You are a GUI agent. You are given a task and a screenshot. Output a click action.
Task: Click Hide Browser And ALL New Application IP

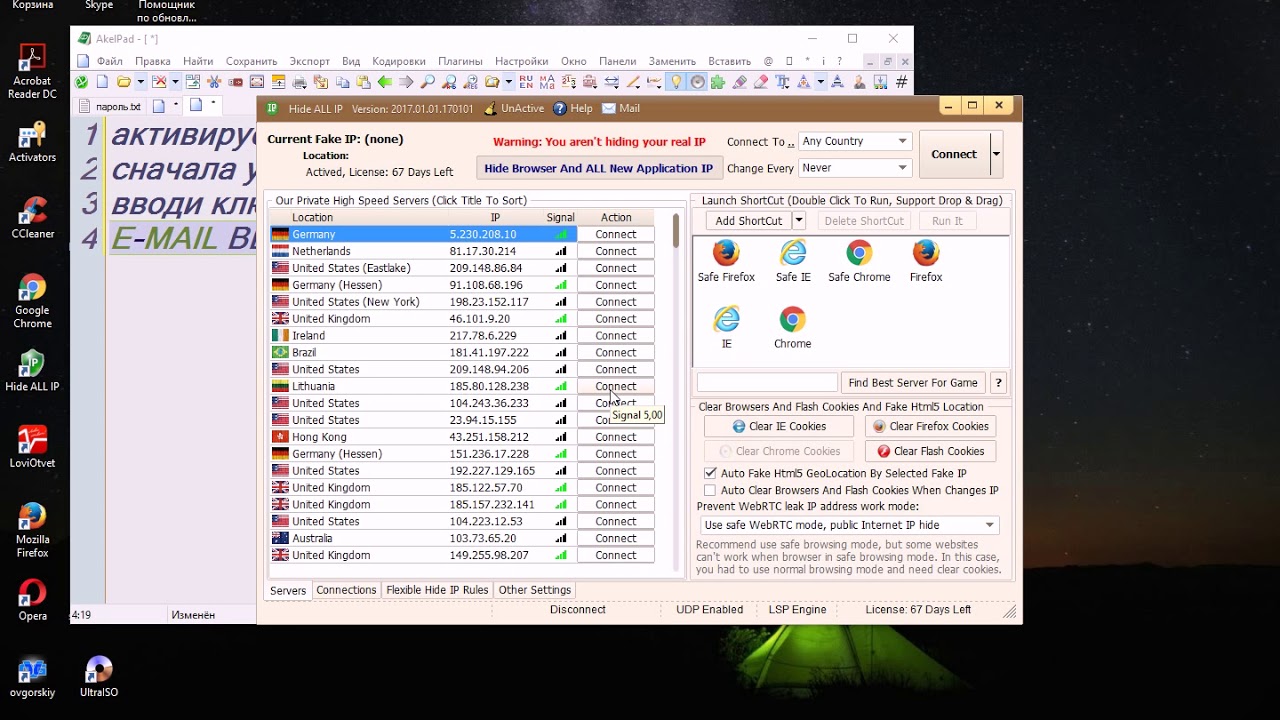tap(598, 168)
